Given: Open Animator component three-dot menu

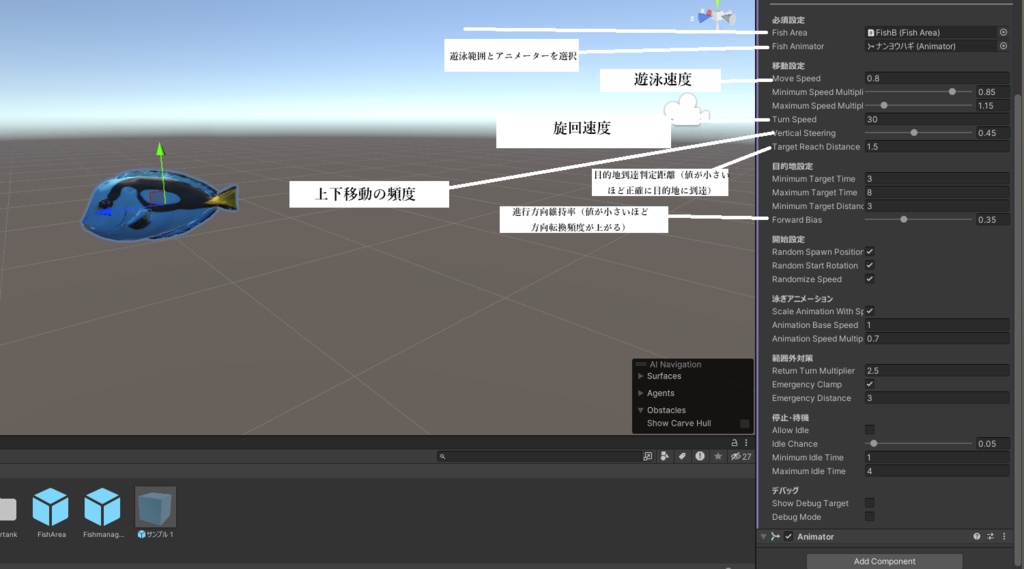Looking at the screenshot, I should click(1004, 536).
